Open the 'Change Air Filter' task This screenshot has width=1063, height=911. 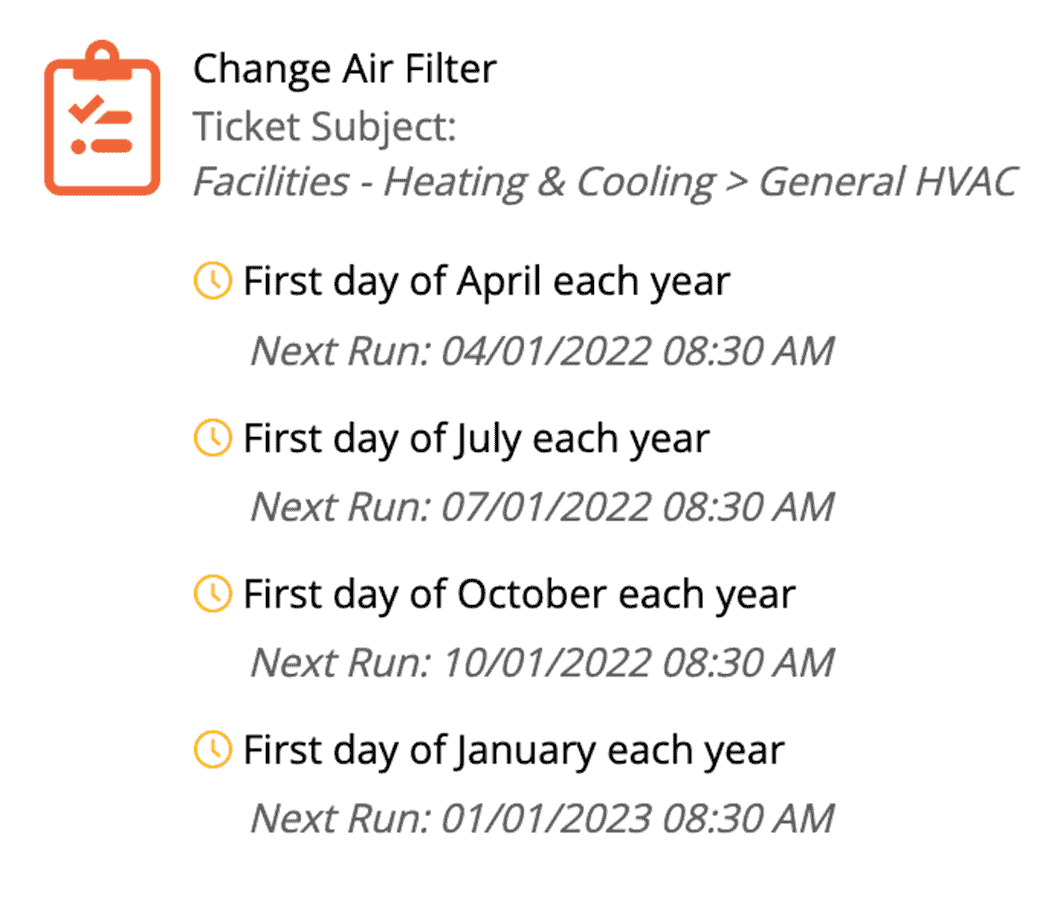click(345, 69)
